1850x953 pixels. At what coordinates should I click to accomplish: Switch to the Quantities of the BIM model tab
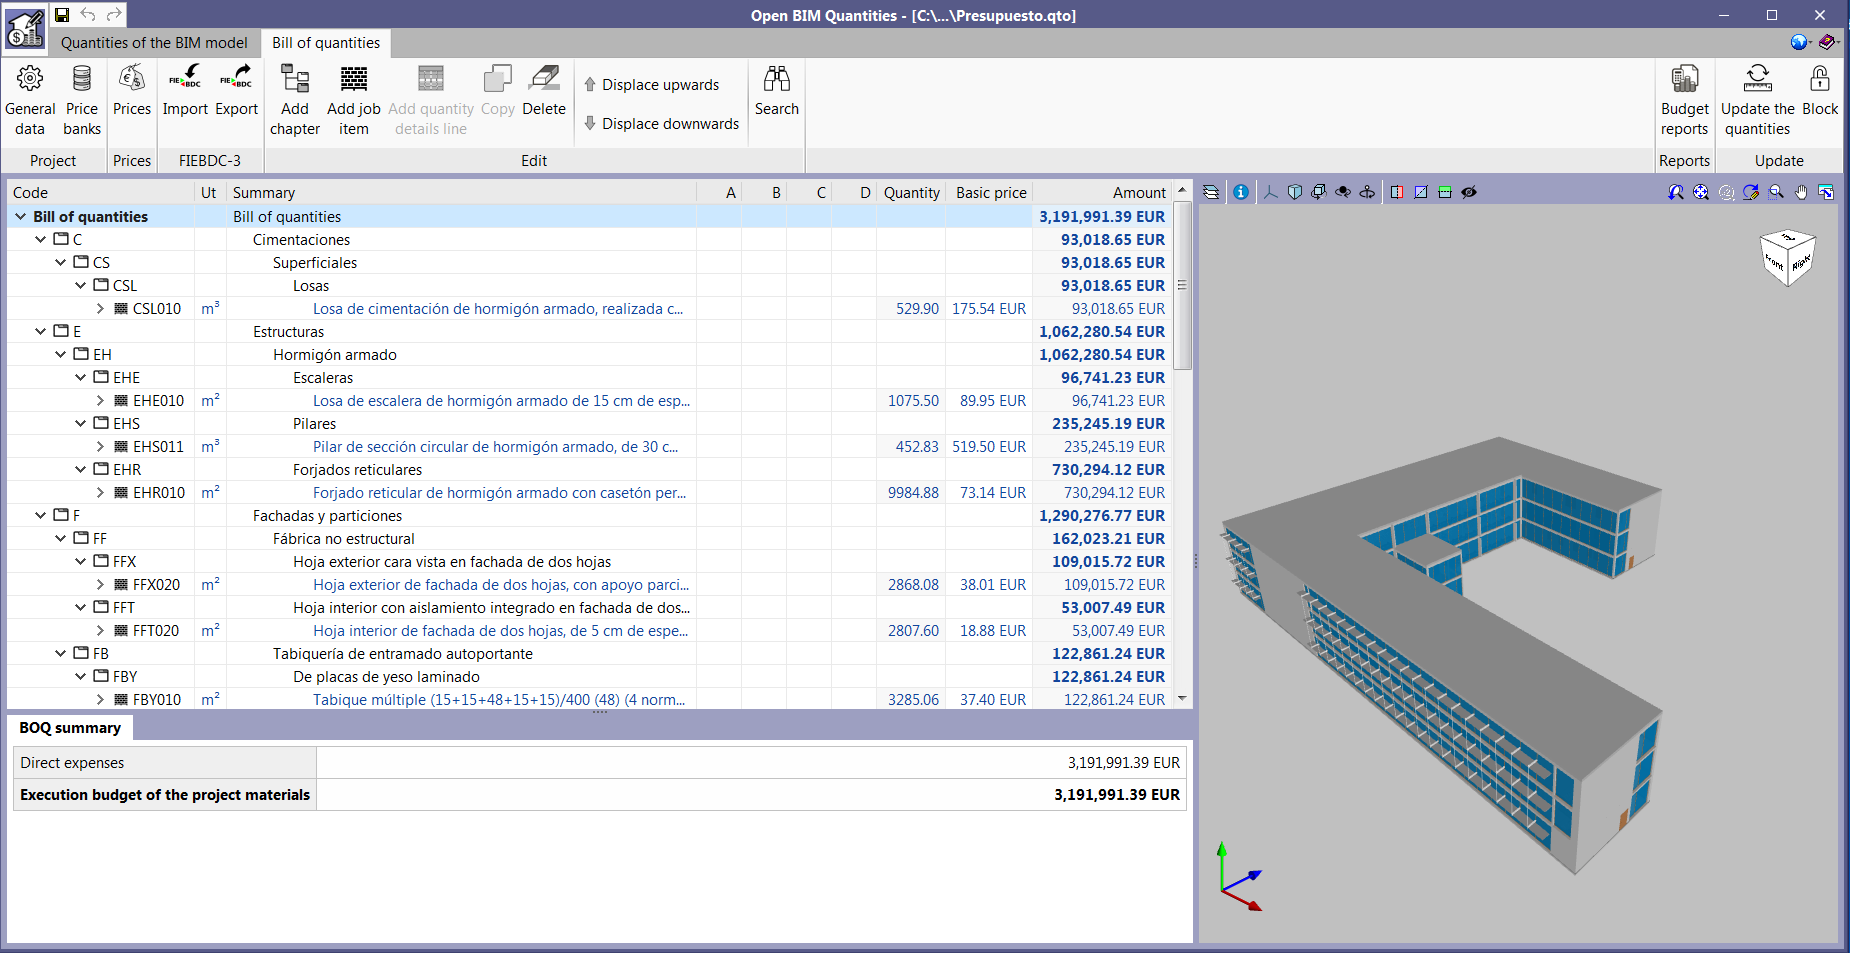[x=154, y=43]
